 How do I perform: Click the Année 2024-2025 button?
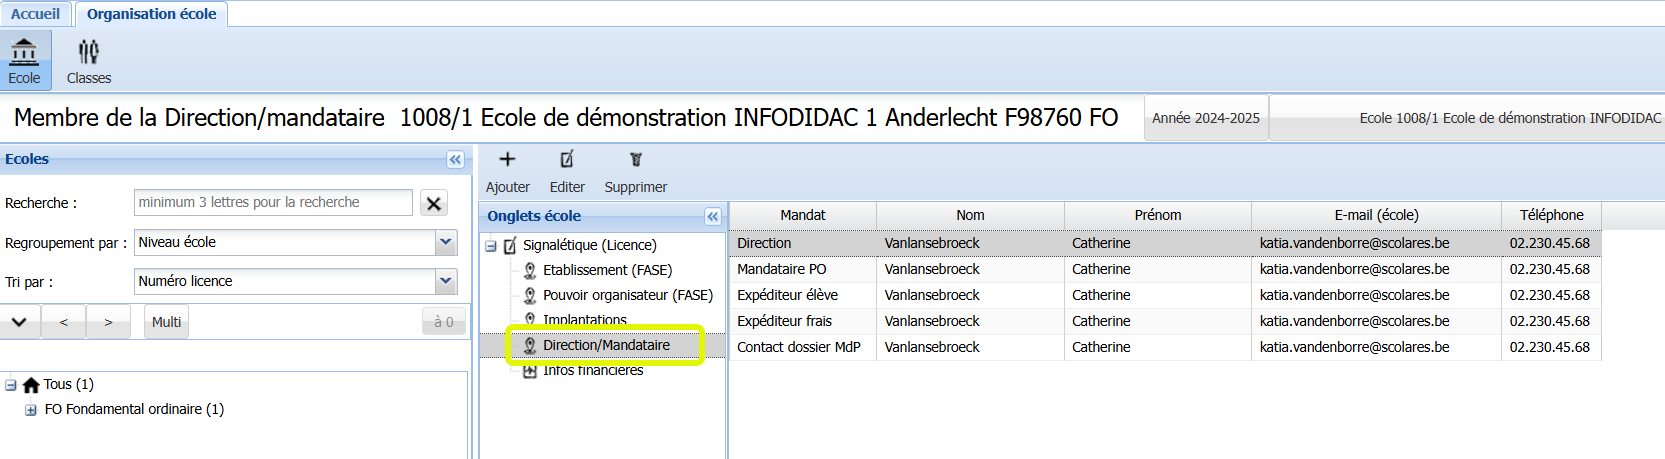(1205, 118)
